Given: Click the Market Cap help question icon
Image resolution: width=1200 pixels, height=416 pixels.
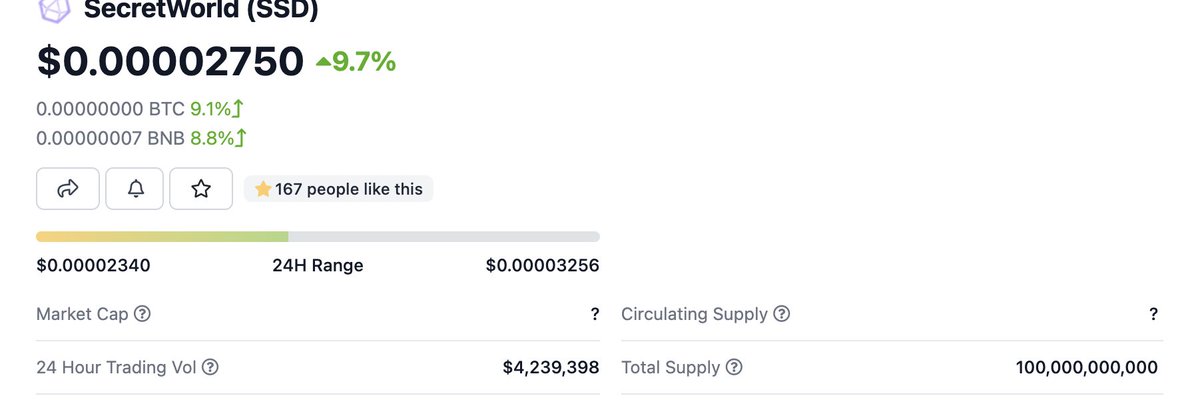Looking at the screenshot, I should [x=142, y=314].
